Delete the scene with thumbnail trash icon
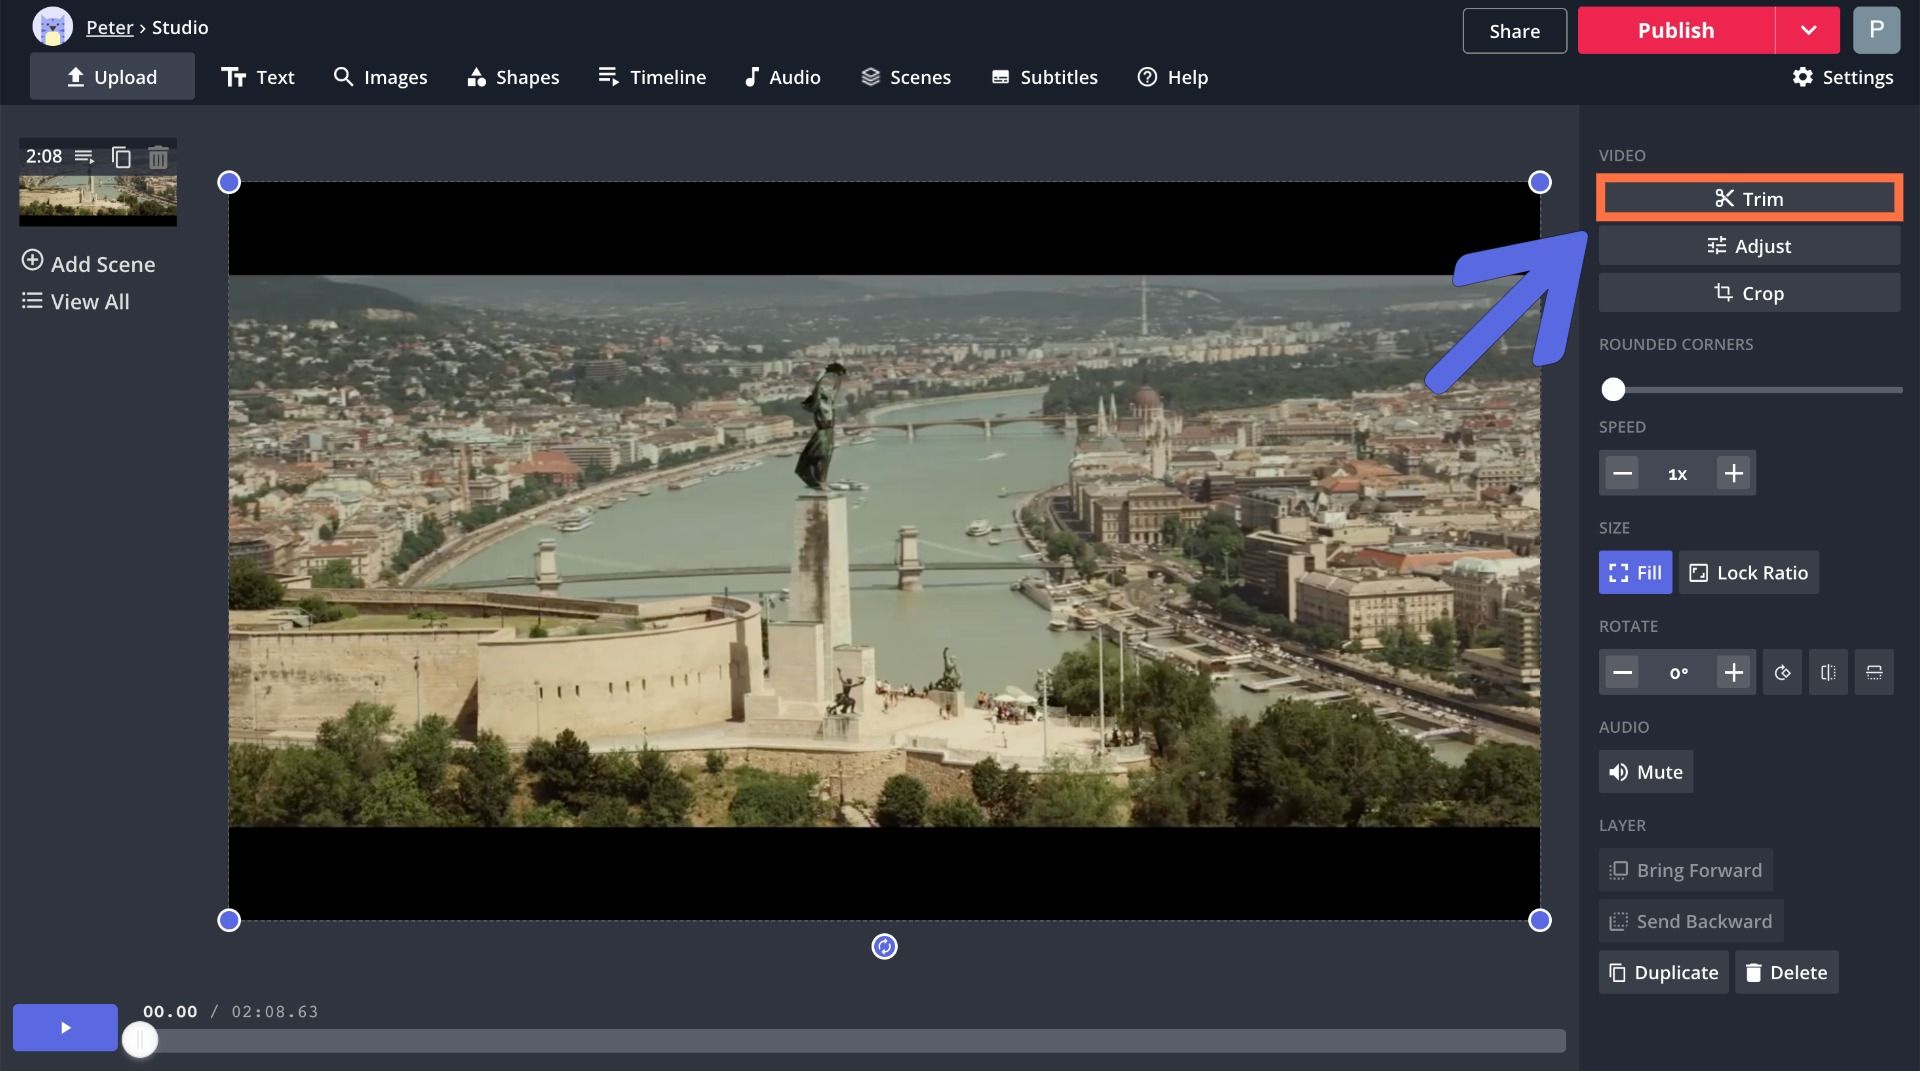This screenshot has height=1071, width=1920. pyautogui.click(x=158, y=157)
